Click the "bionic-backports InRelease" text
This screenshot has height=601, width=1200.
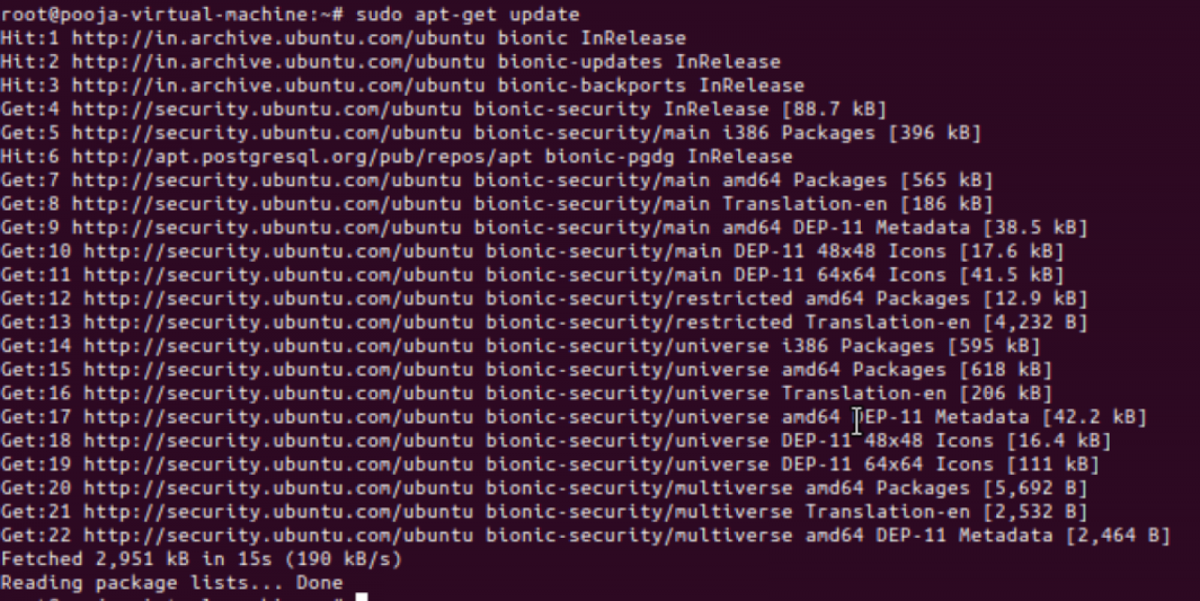click(x=638, y=86)
